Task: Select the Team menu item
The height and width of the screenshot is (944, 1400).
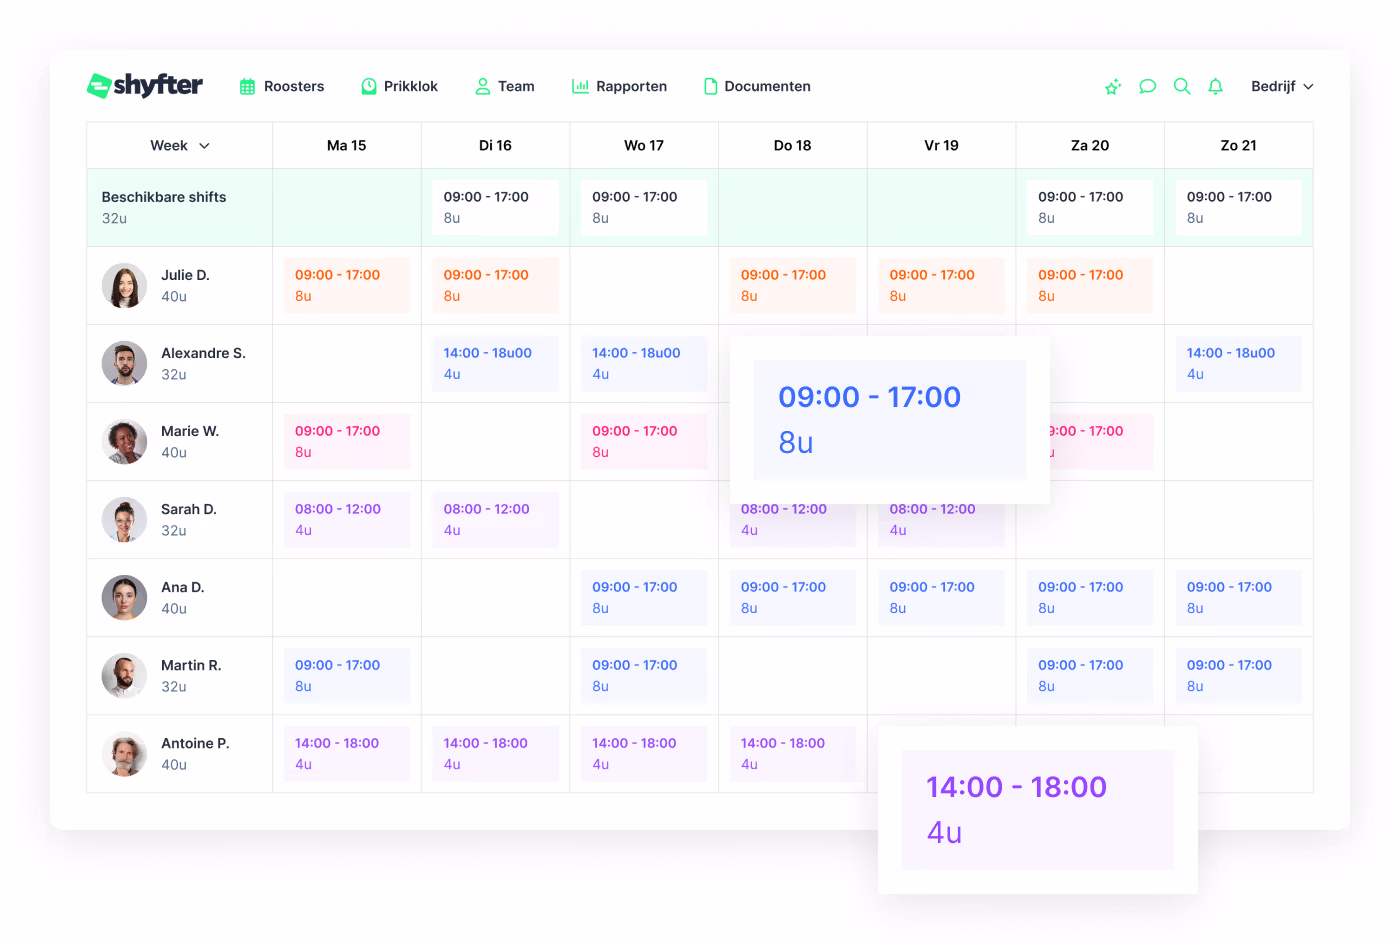Action: click(x=505, y=86)
